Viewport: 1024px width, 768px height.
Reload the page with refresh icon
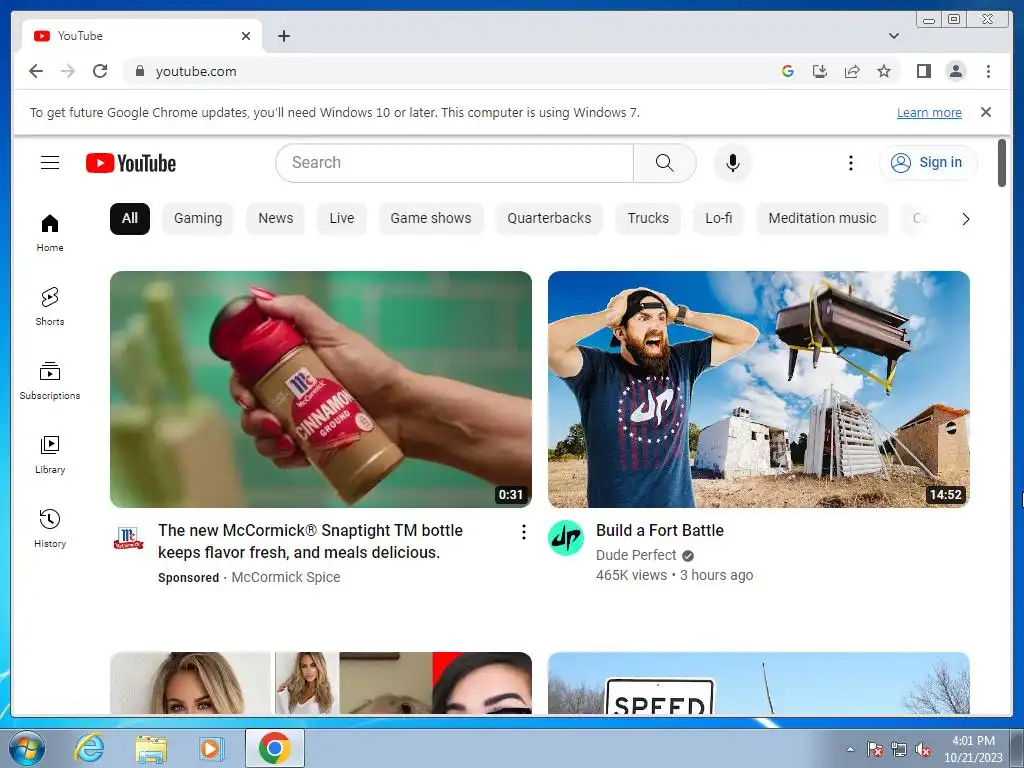coord(100,71)
